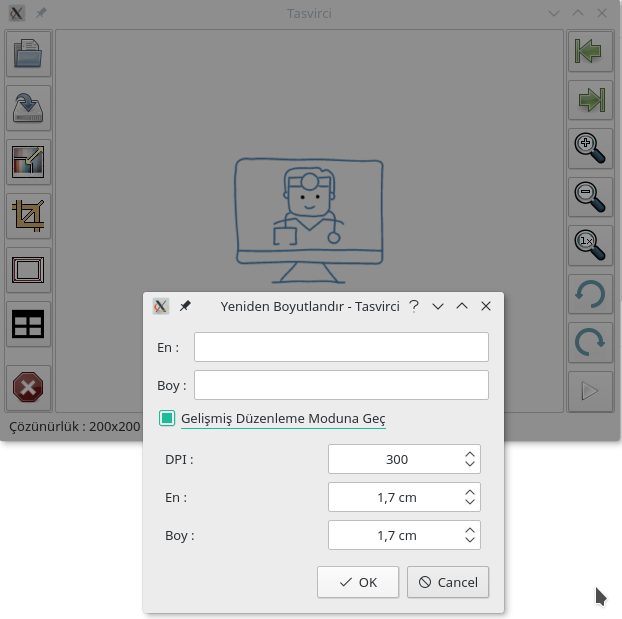The image size is (622, 619).
Task: Open file icon in Tasvirci toolbar
Action: (x=28, y=54)
